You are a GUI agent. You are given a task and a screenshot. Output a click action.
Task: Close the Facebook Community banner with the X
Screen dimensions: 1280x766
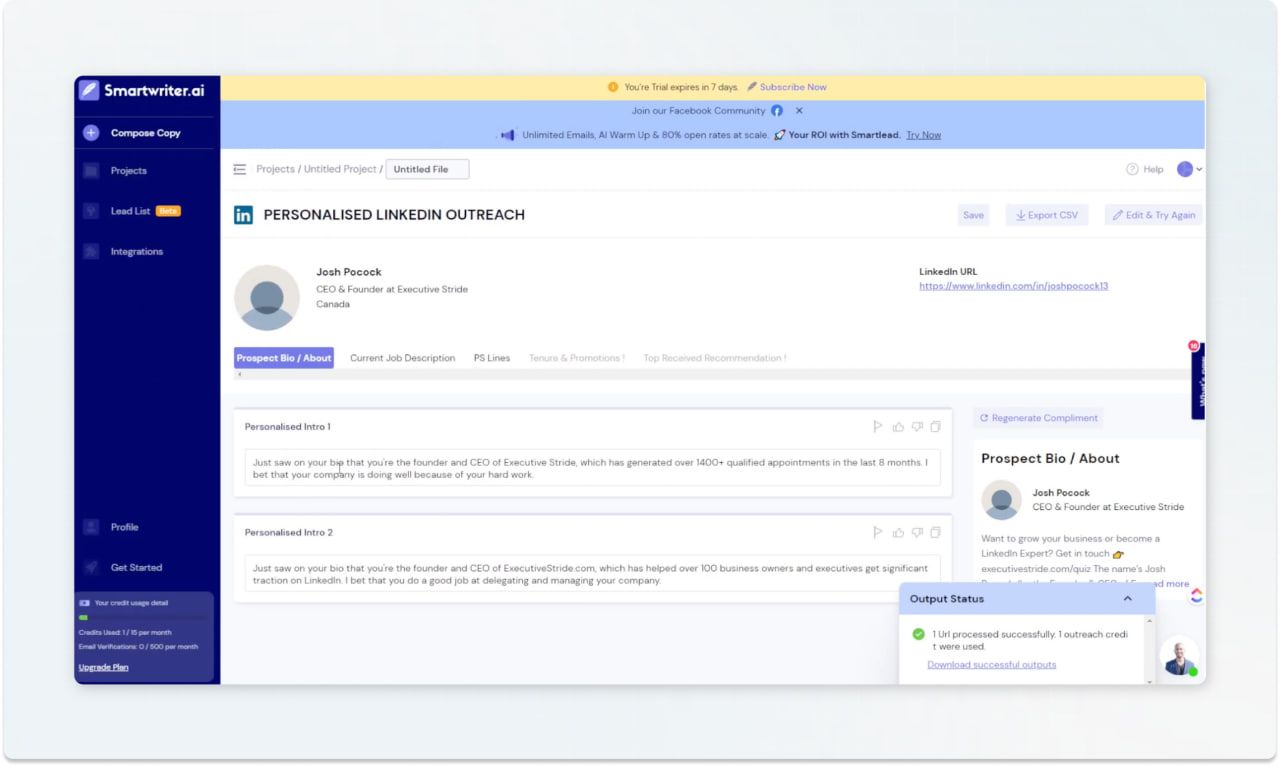[x=799, y=111]
